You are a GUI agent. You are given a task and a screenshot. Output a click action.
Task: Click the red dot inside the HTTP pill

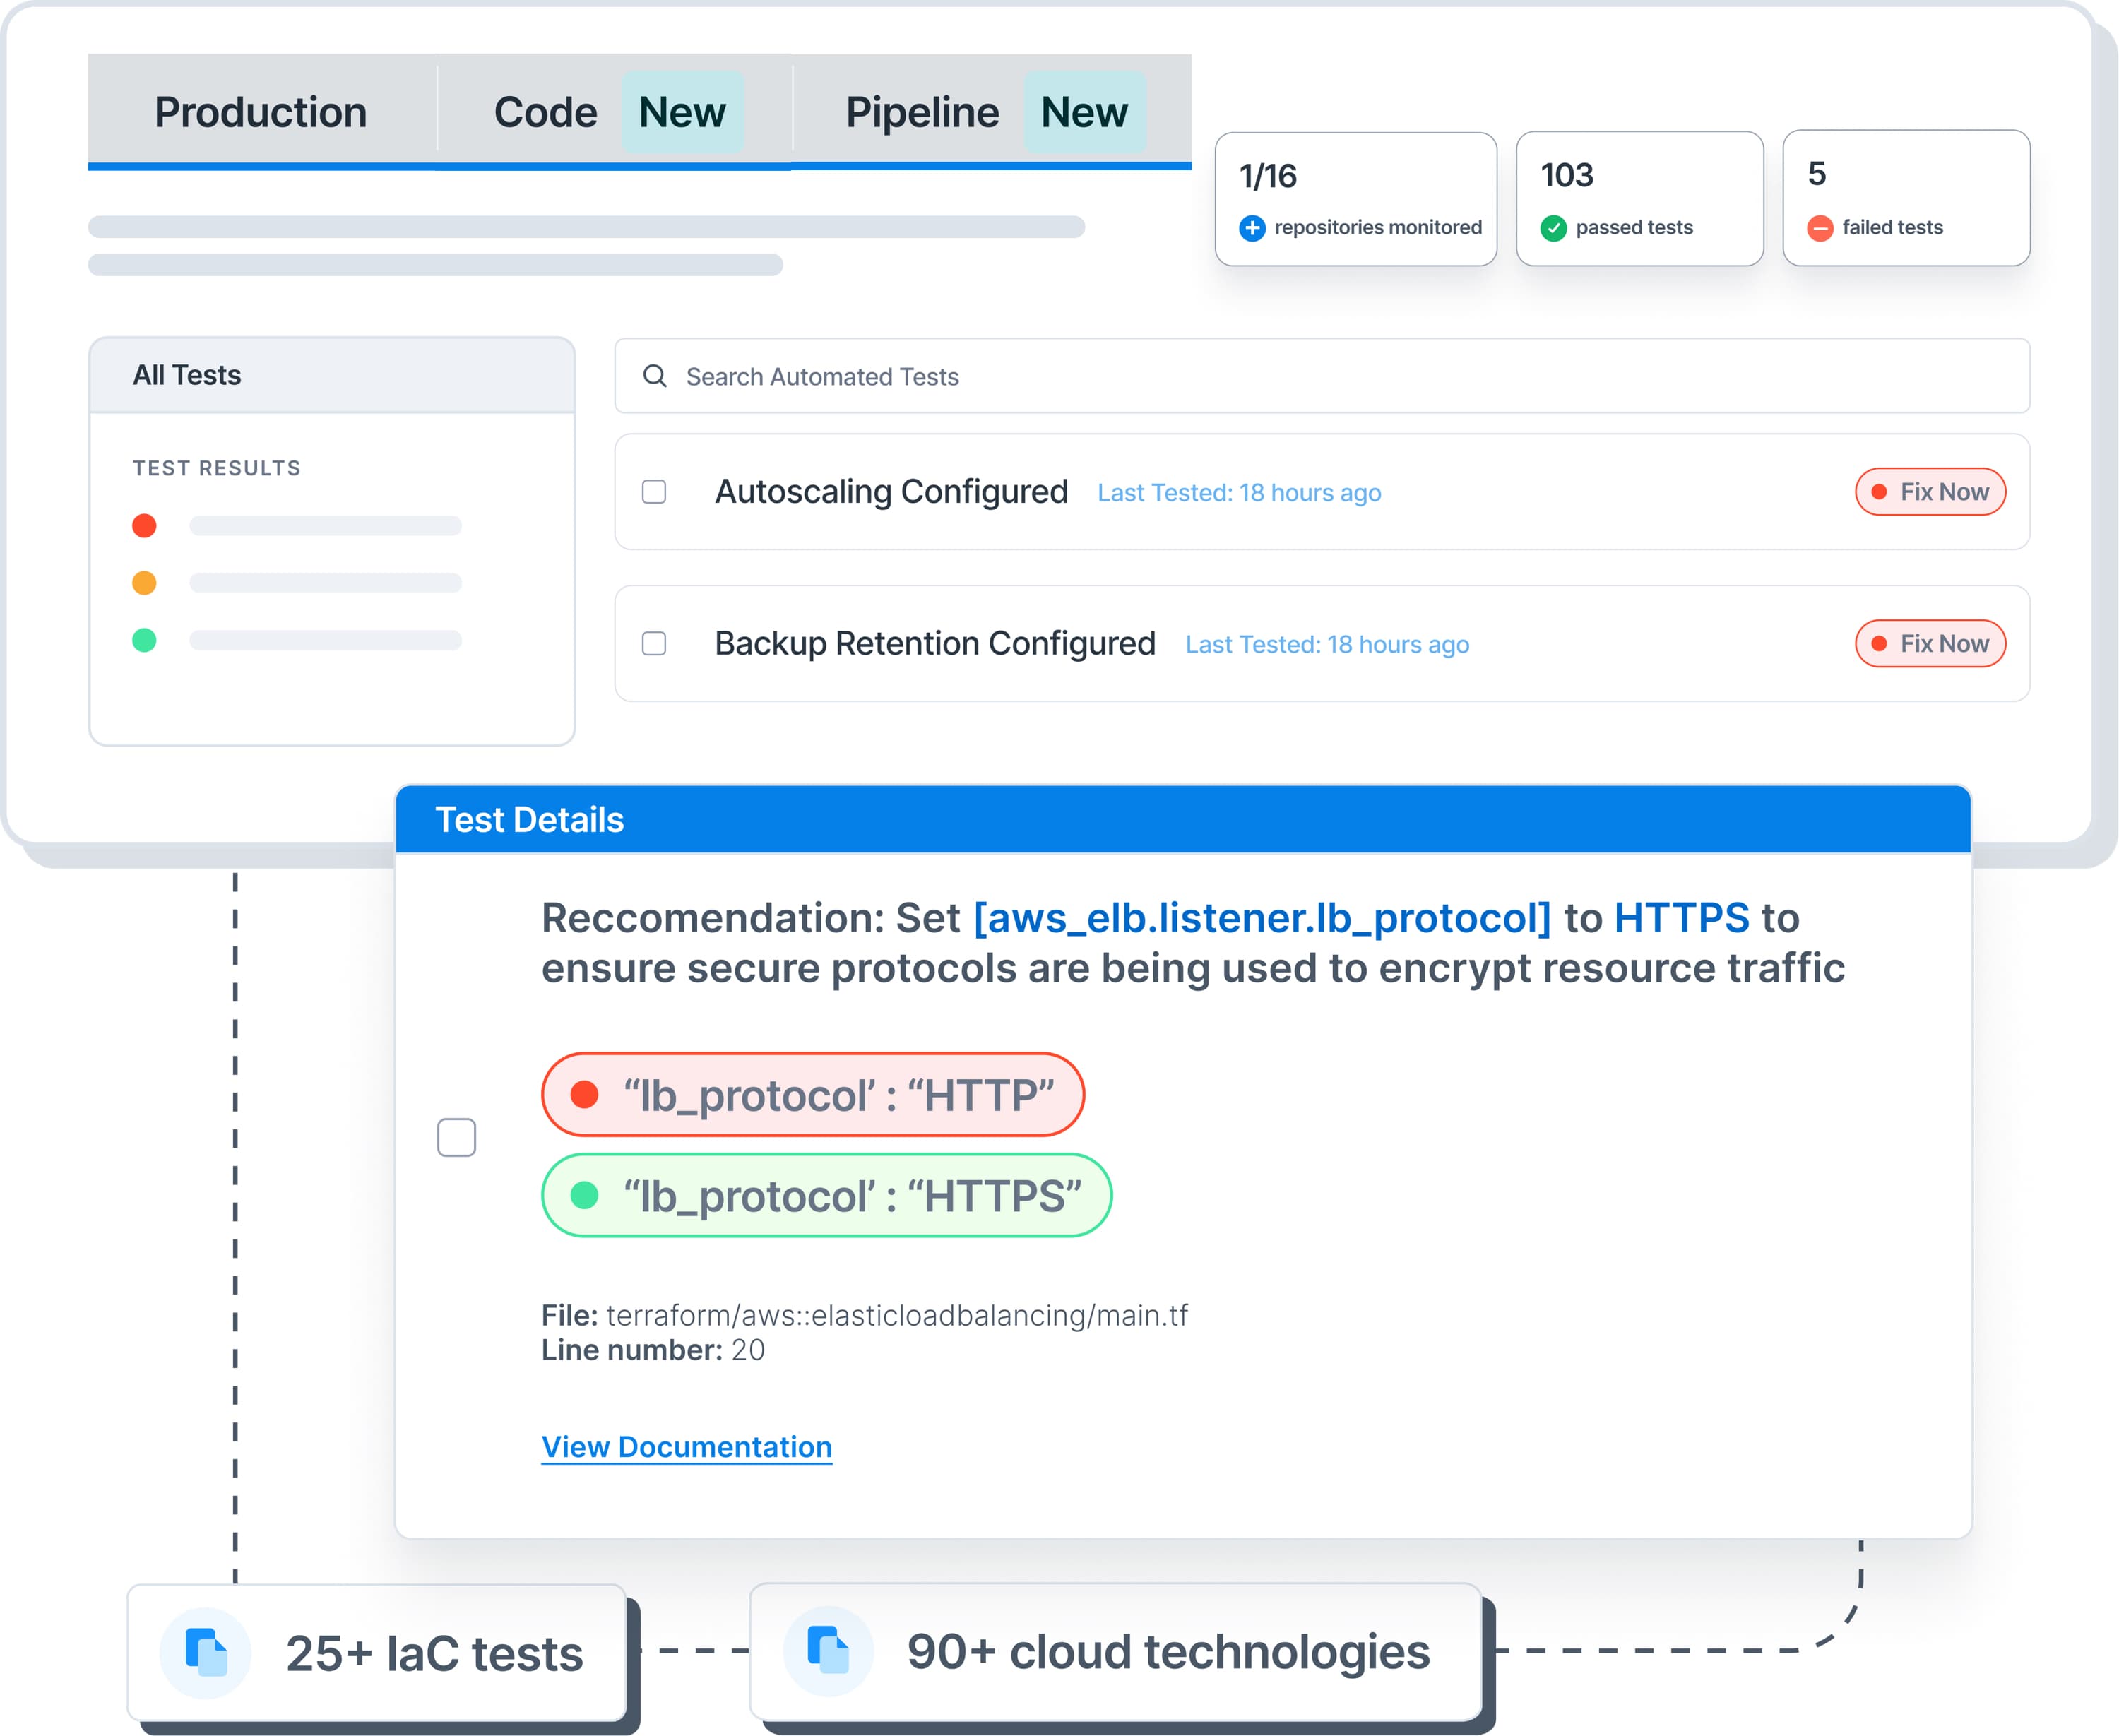(x=586, y=1094)
